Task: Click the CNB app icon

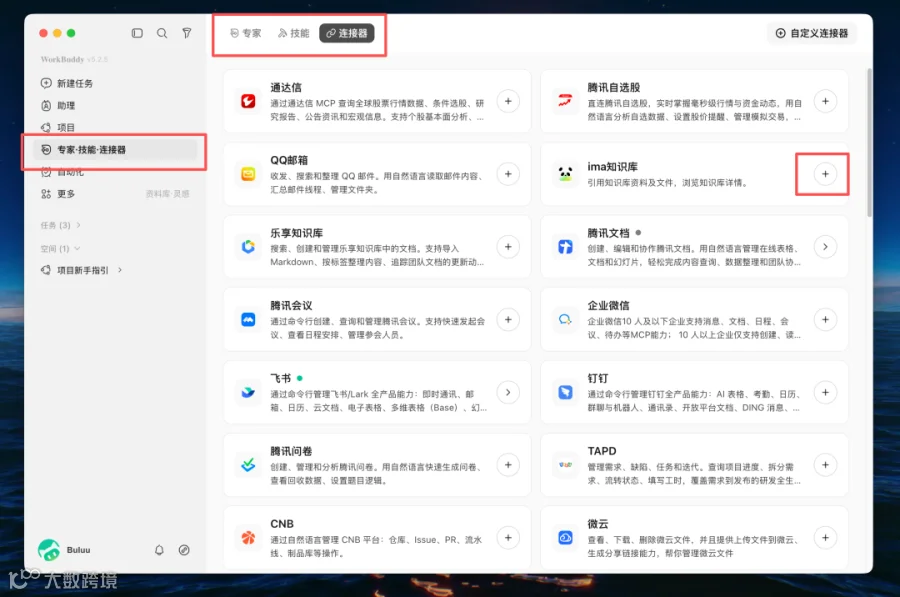Action: pos(248,538)
